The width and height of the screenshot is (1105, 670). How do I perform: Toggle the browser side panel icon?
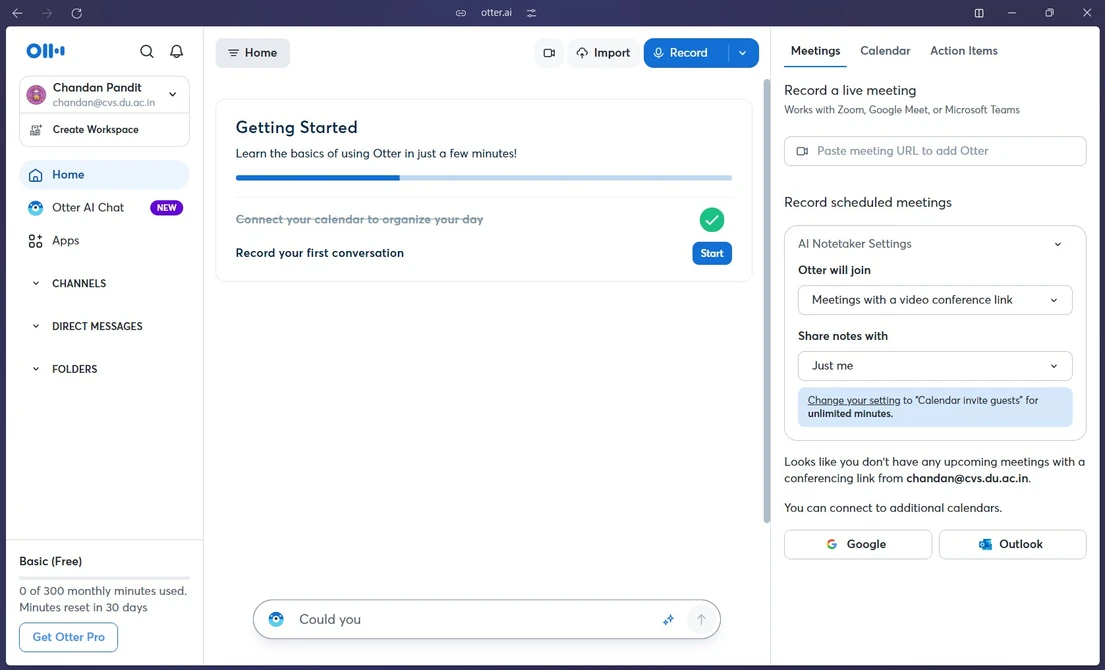(979, 13)
